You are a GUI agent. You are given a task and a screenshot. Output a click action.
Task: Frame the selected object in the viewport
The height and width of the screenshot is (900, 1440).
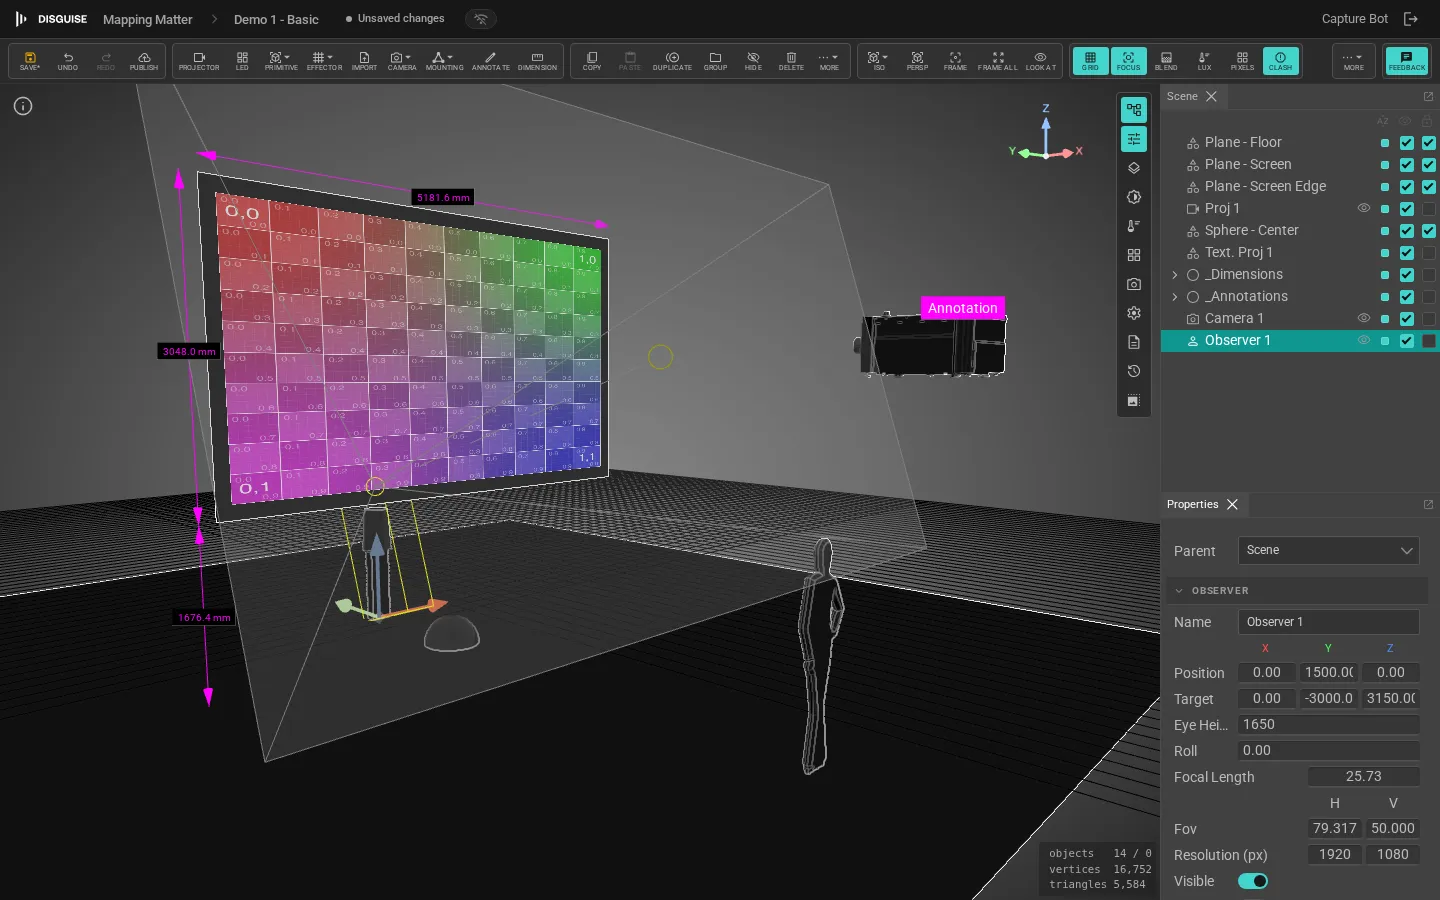tap(955, 61)
